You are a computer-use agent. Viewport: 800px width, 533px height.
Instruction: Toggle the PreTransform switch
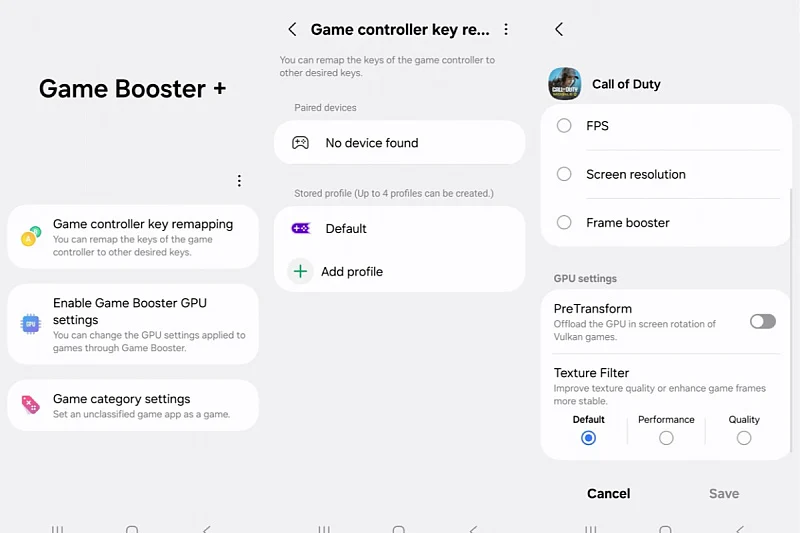[763, 321]
